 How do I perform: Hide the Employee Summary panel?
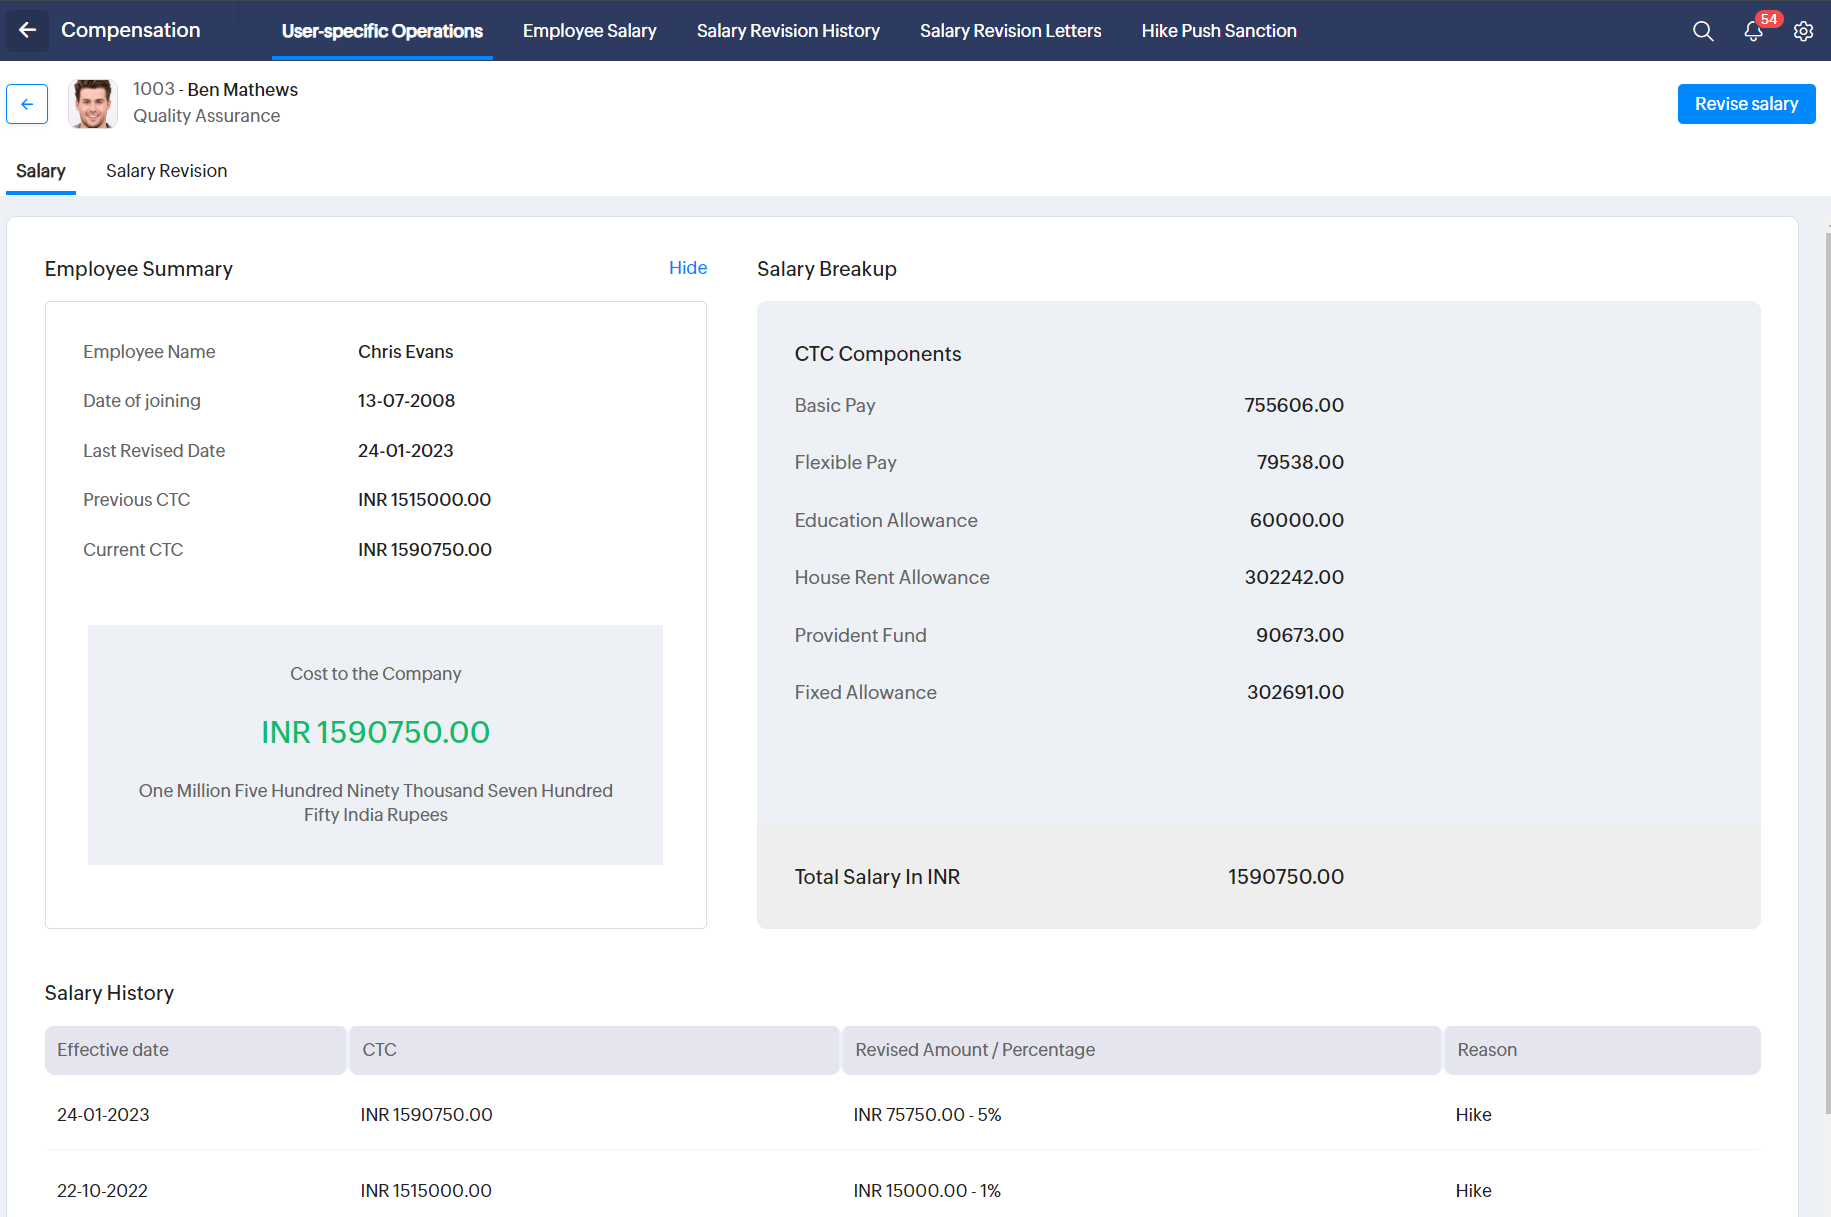tap(687, 268)
